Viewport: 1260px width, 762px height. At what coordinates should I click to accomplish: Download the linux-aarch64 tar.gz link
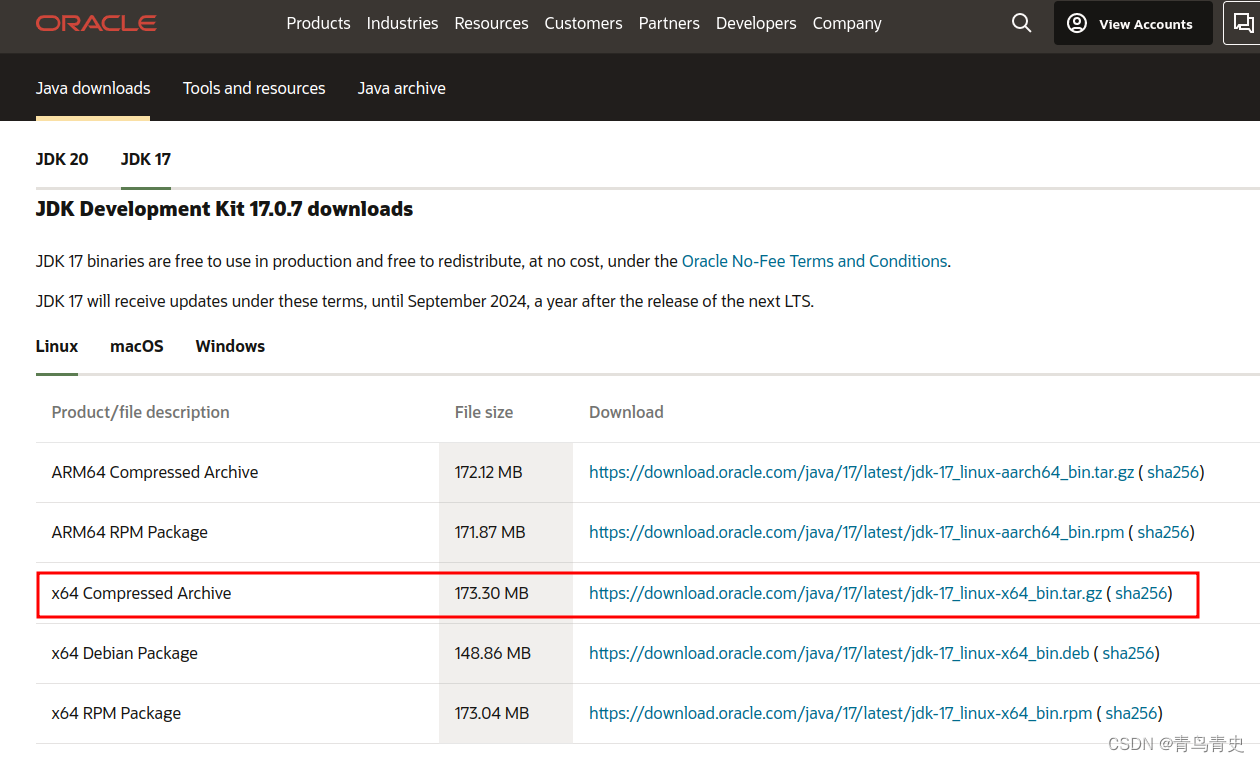coord(861,472)
